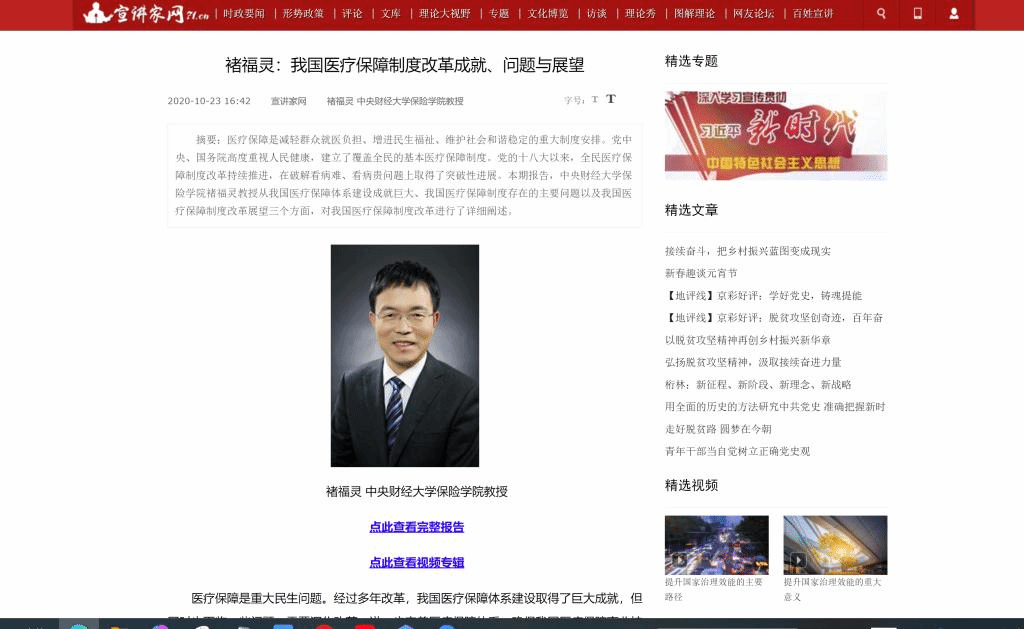Play the 提升国家治理效能的重大意义 video
Viewport: 1024px width, 629px height.
[835, 544]
